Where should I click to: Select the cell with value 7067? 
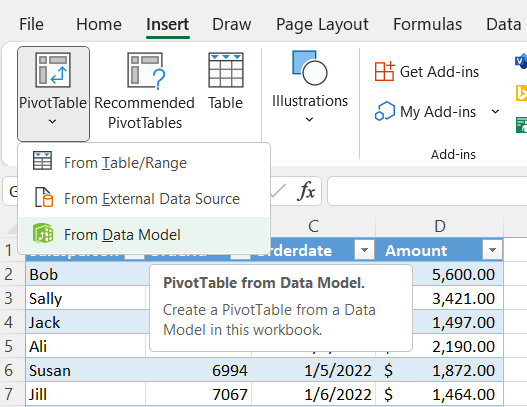click(x=199, y=394)
